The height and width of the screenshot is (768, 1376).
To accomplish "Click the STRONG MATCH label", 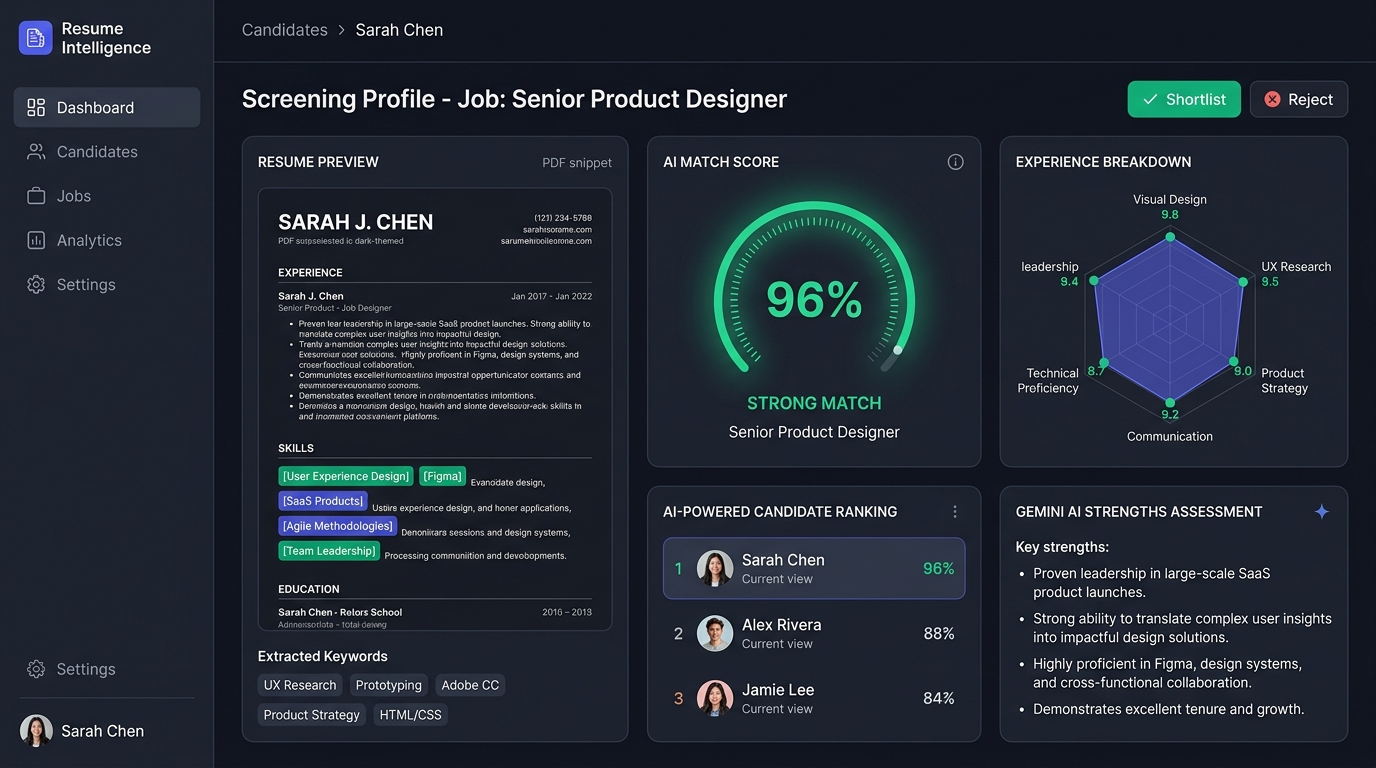I will tap(814, 403).
